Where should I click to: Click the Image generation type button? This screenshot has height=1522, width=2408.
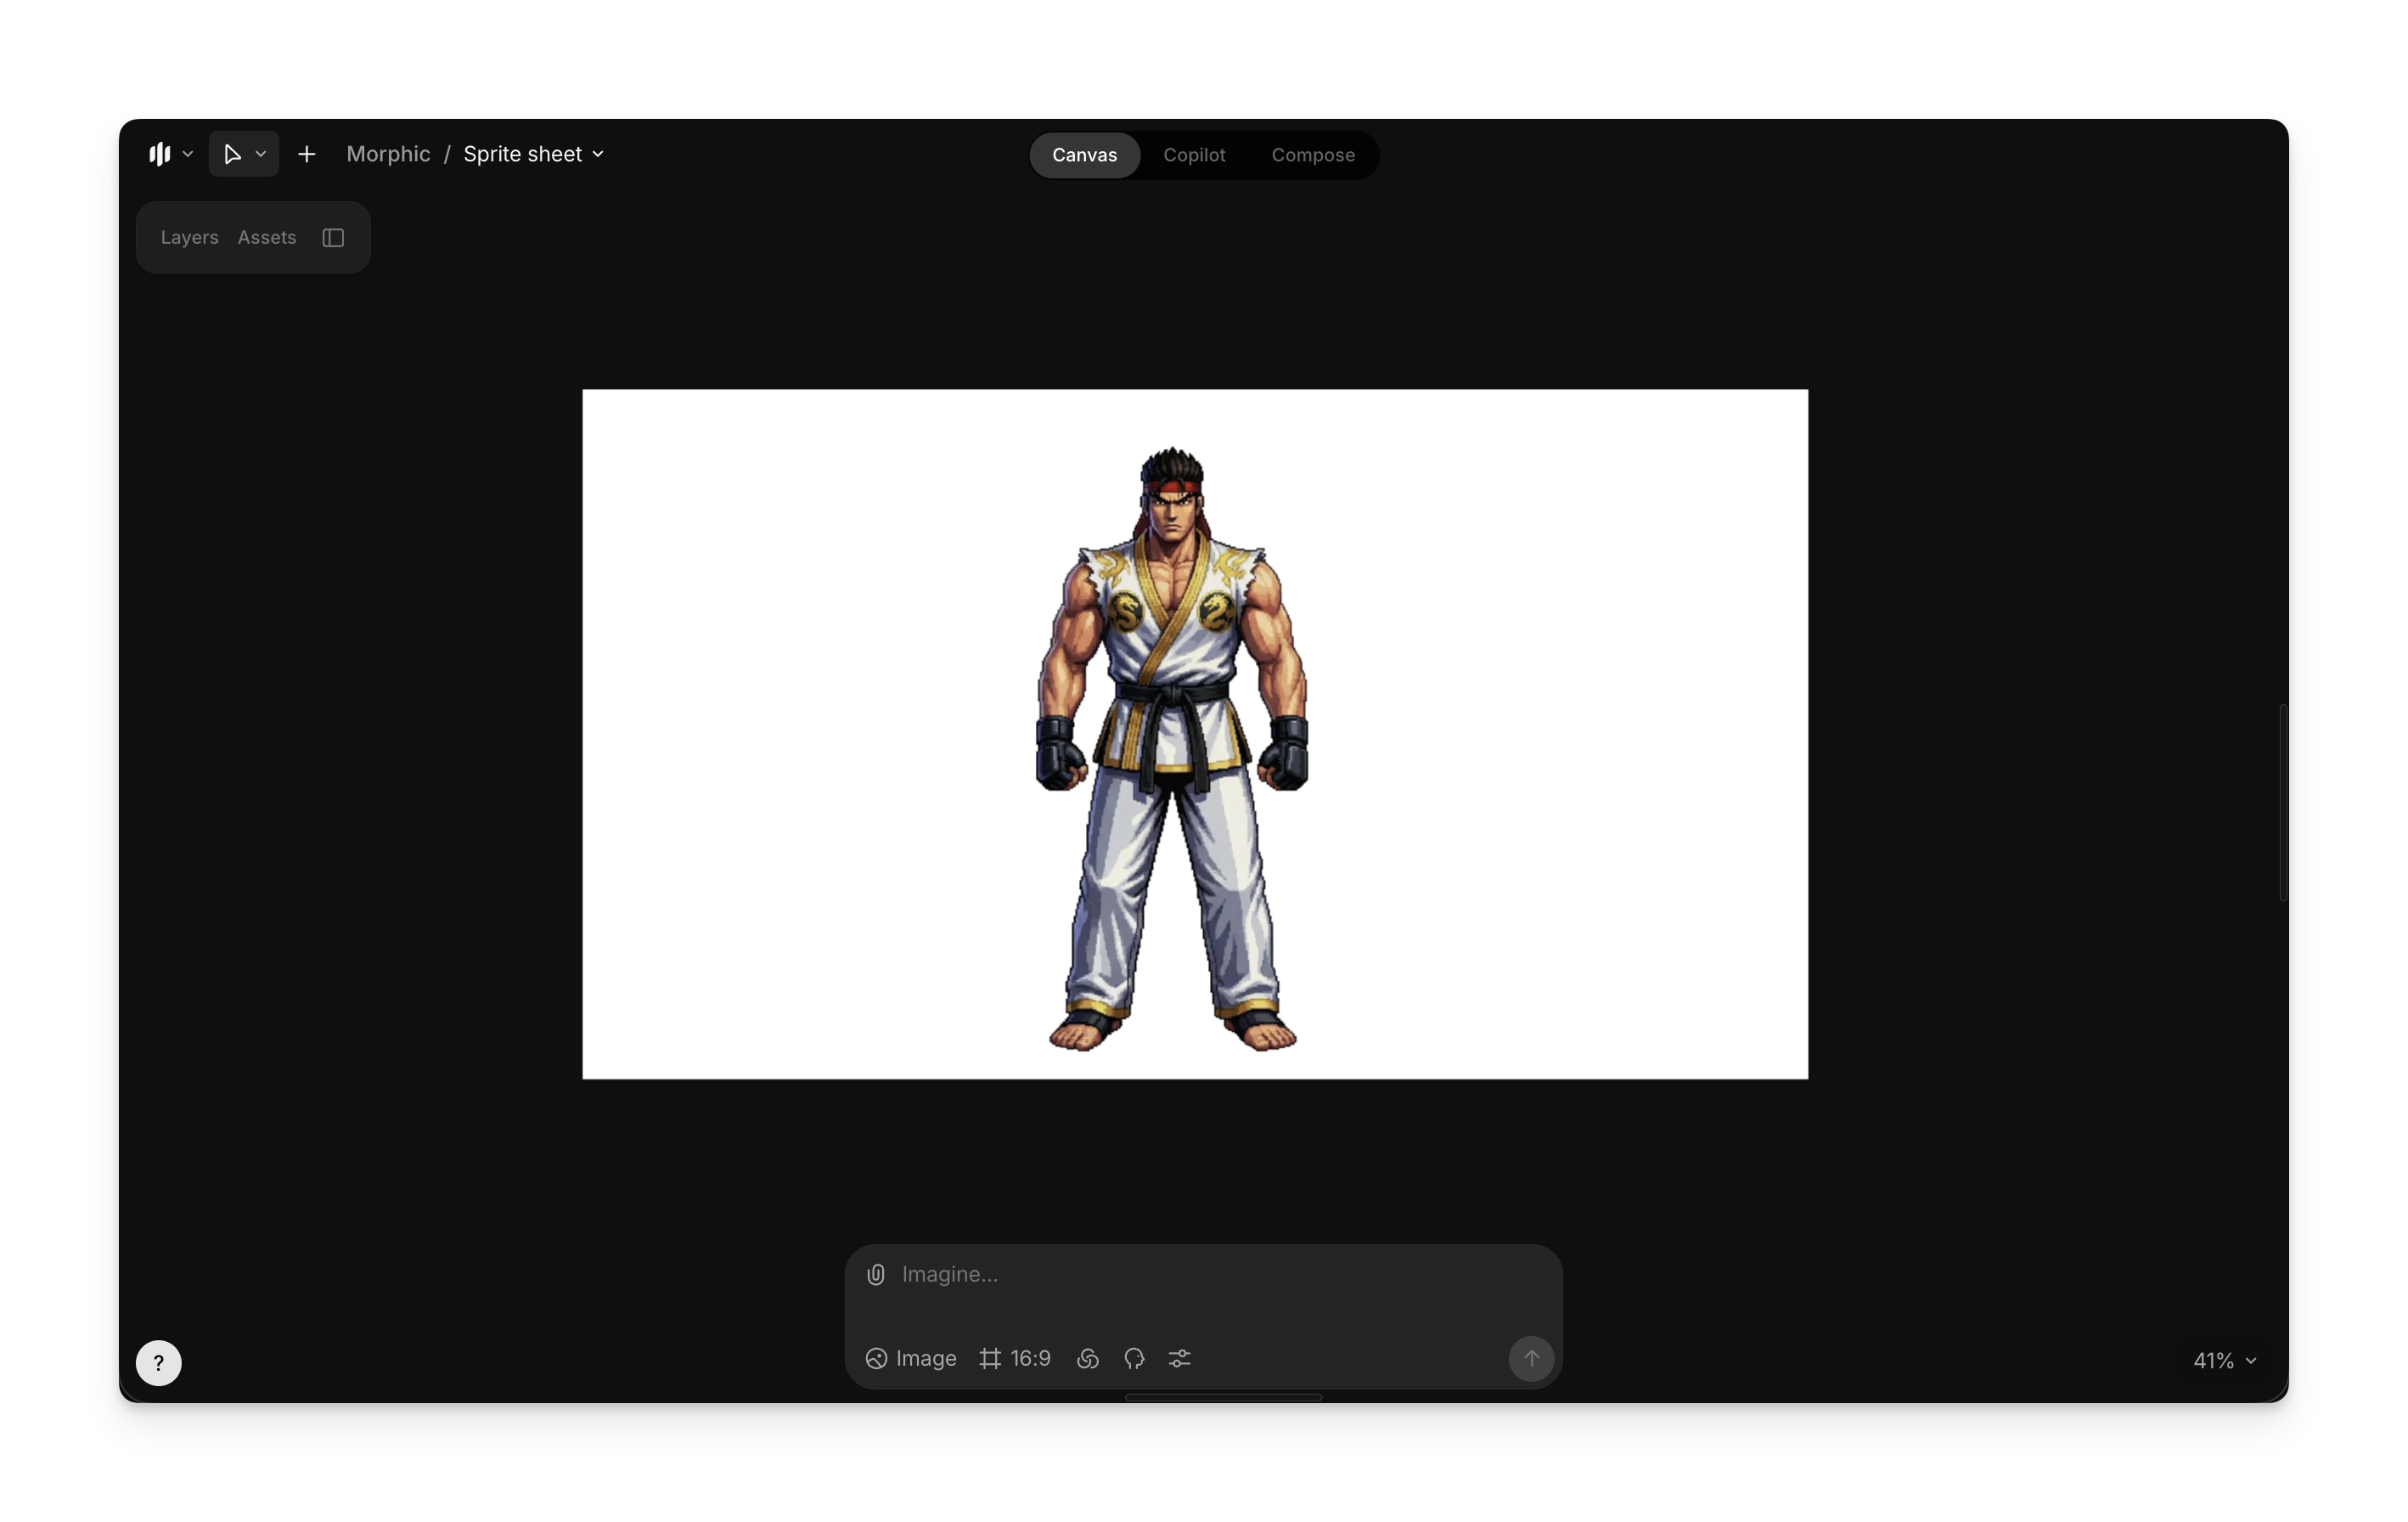911,1358
